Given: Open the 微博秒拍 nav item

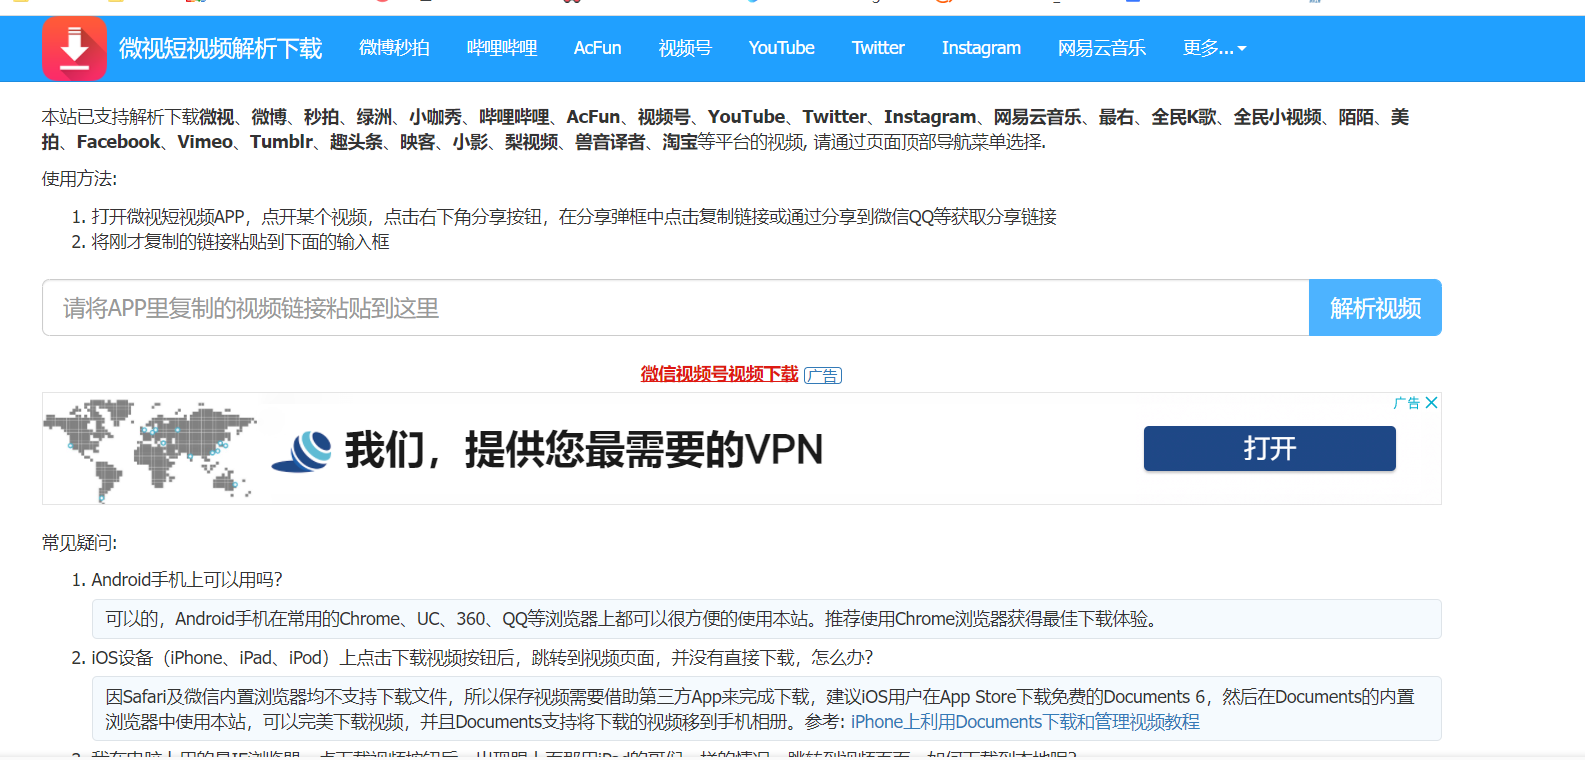Looking at the screenshot, I should point(394,48).
